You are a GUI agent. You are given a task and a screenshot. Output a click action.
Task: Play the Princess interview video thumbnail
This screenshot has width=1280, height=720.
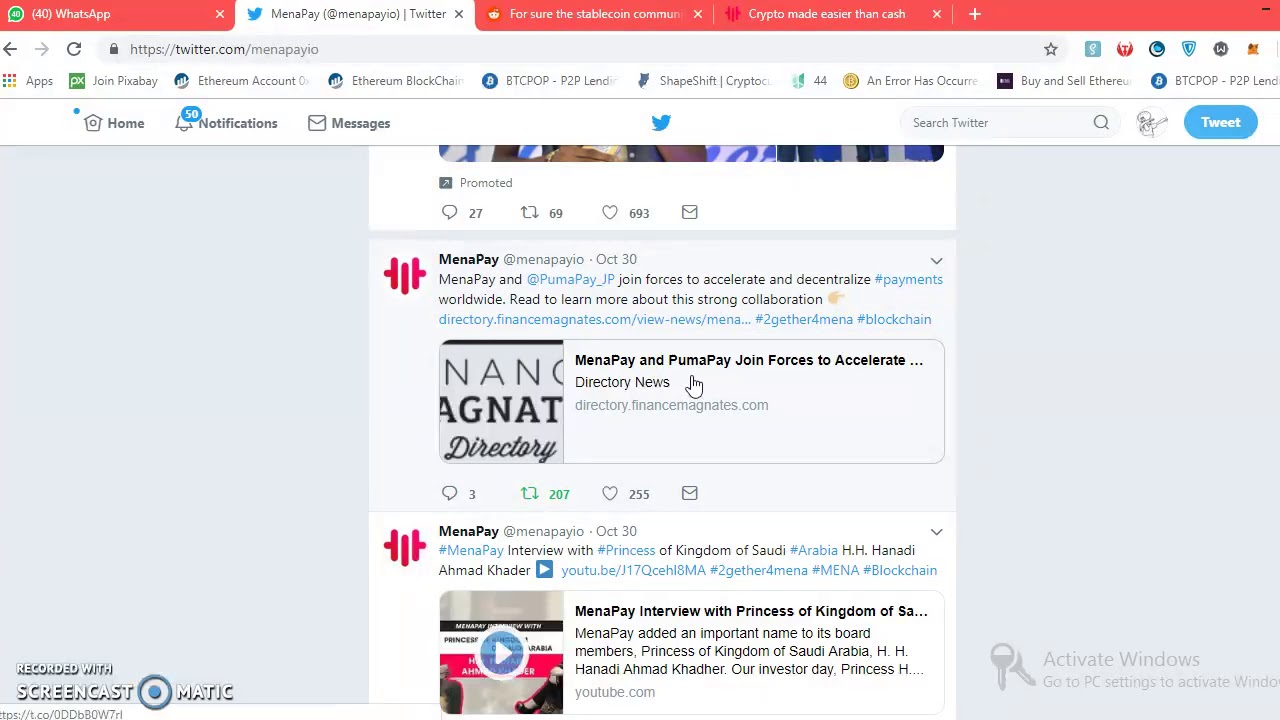[501, 652]
